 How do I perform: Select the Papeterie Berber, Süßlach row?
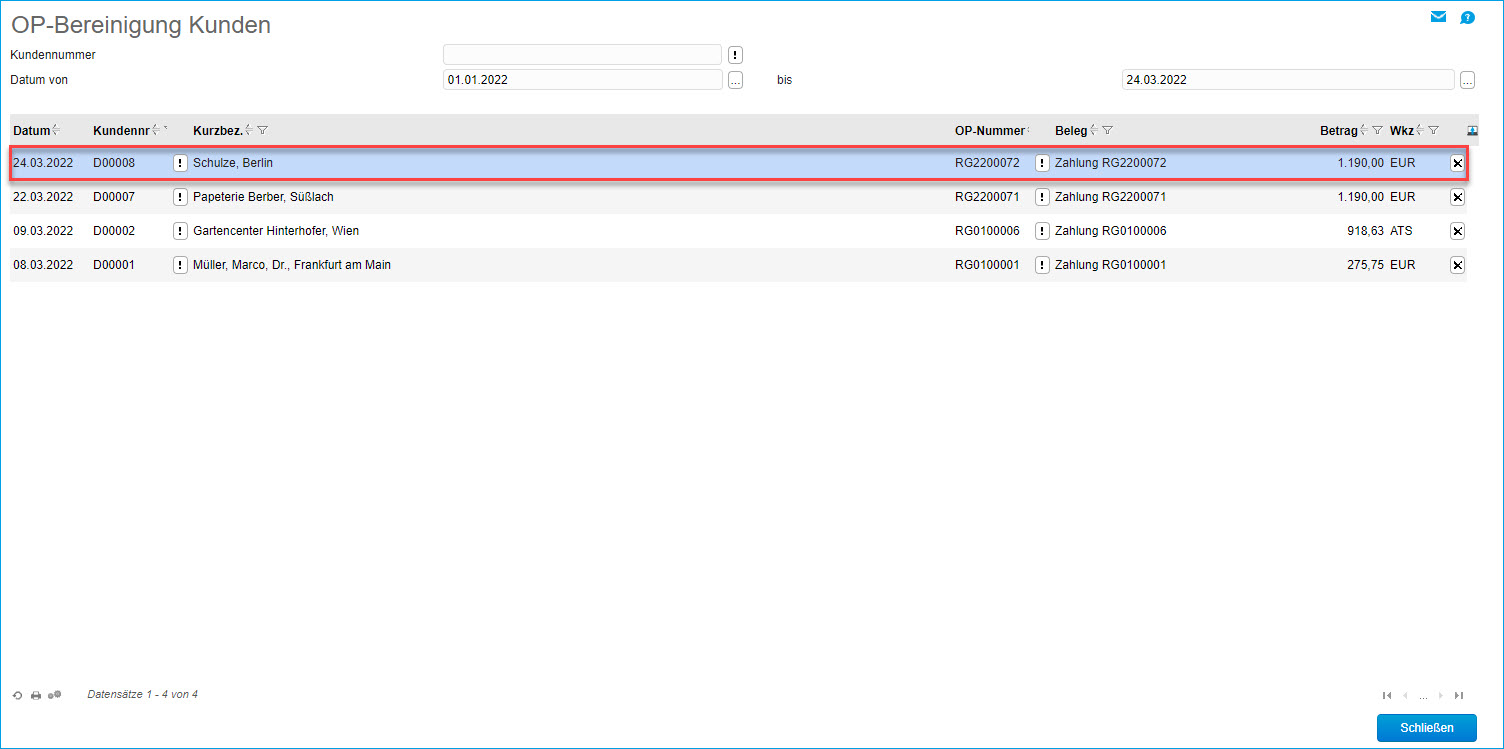click(x=738, y=197)
